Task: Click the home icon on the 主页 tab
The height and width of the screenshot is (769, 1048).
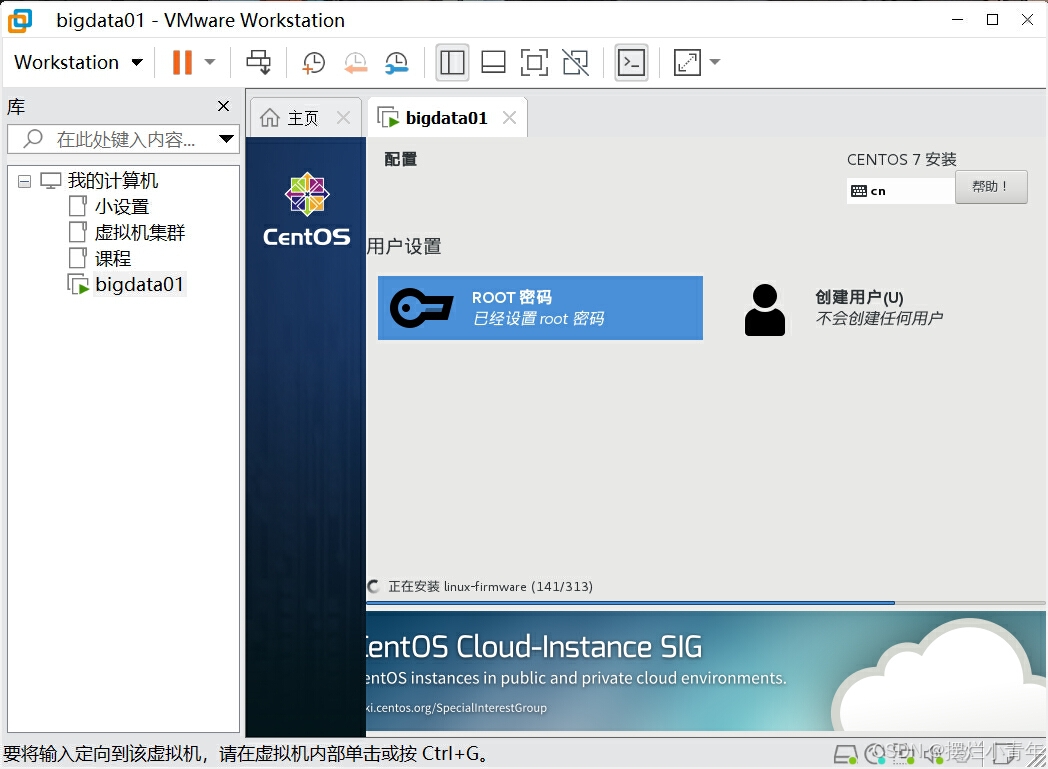Action: 270,118
